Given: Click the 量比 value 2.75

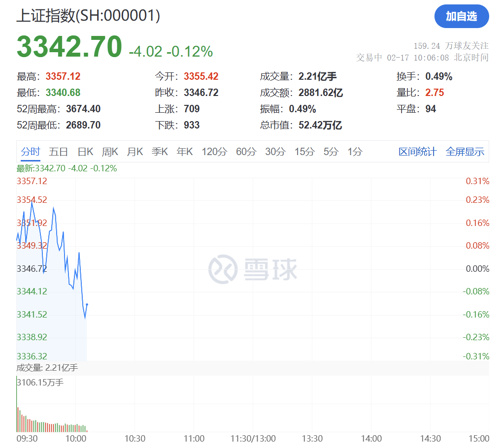Looking at the screenshot, I should click(x=435, y=92).
